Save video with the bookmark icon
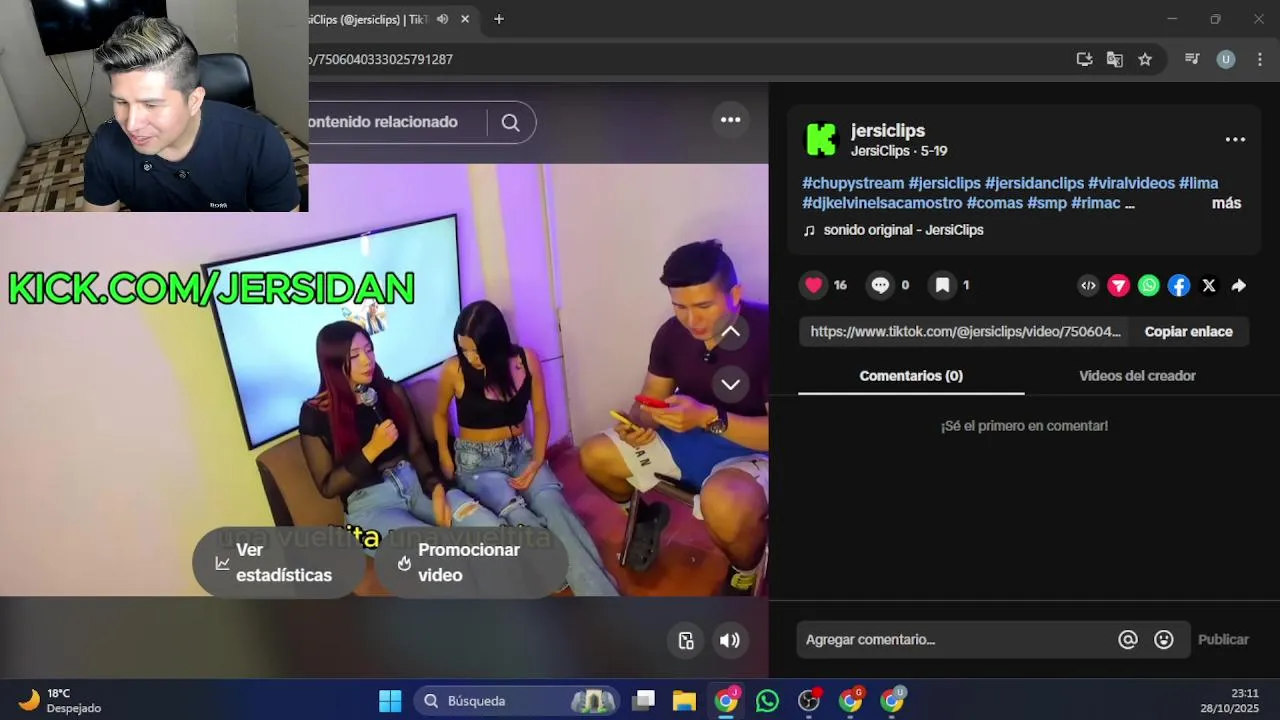Viewport: 1280px width, 720px height. [x=942, y=285]
